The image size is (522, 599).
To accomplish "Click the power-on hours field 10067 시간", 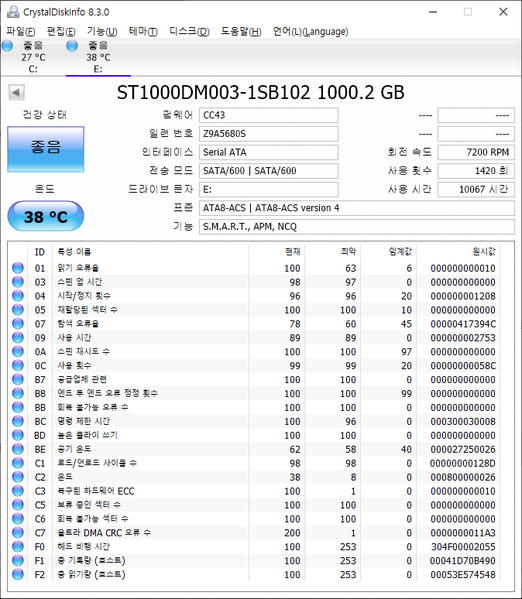I will coord(476,189).
